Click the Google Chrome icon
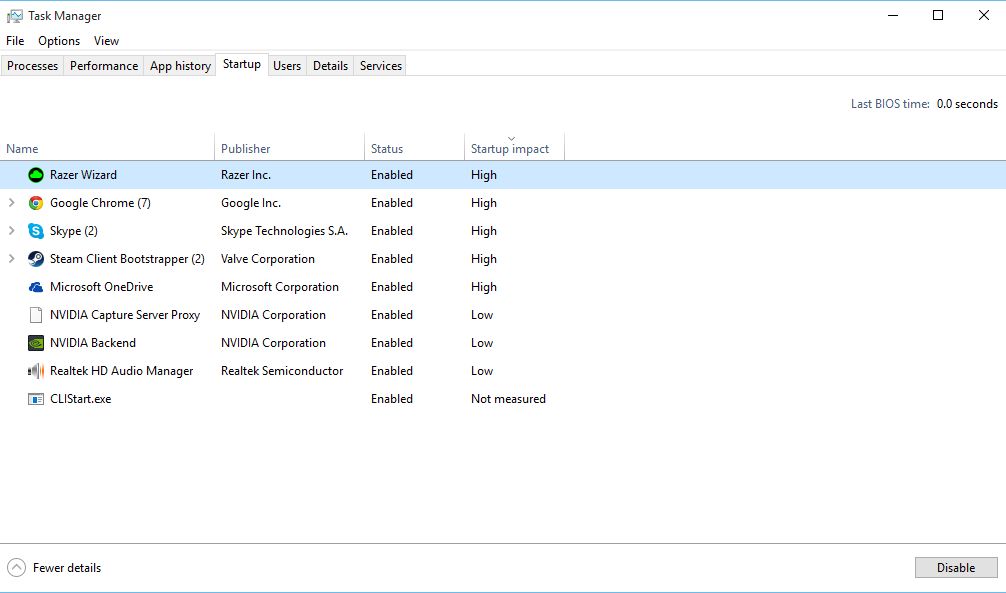Screen dimensions: 1006x593 pyautogui.click(x=34, y=202)
